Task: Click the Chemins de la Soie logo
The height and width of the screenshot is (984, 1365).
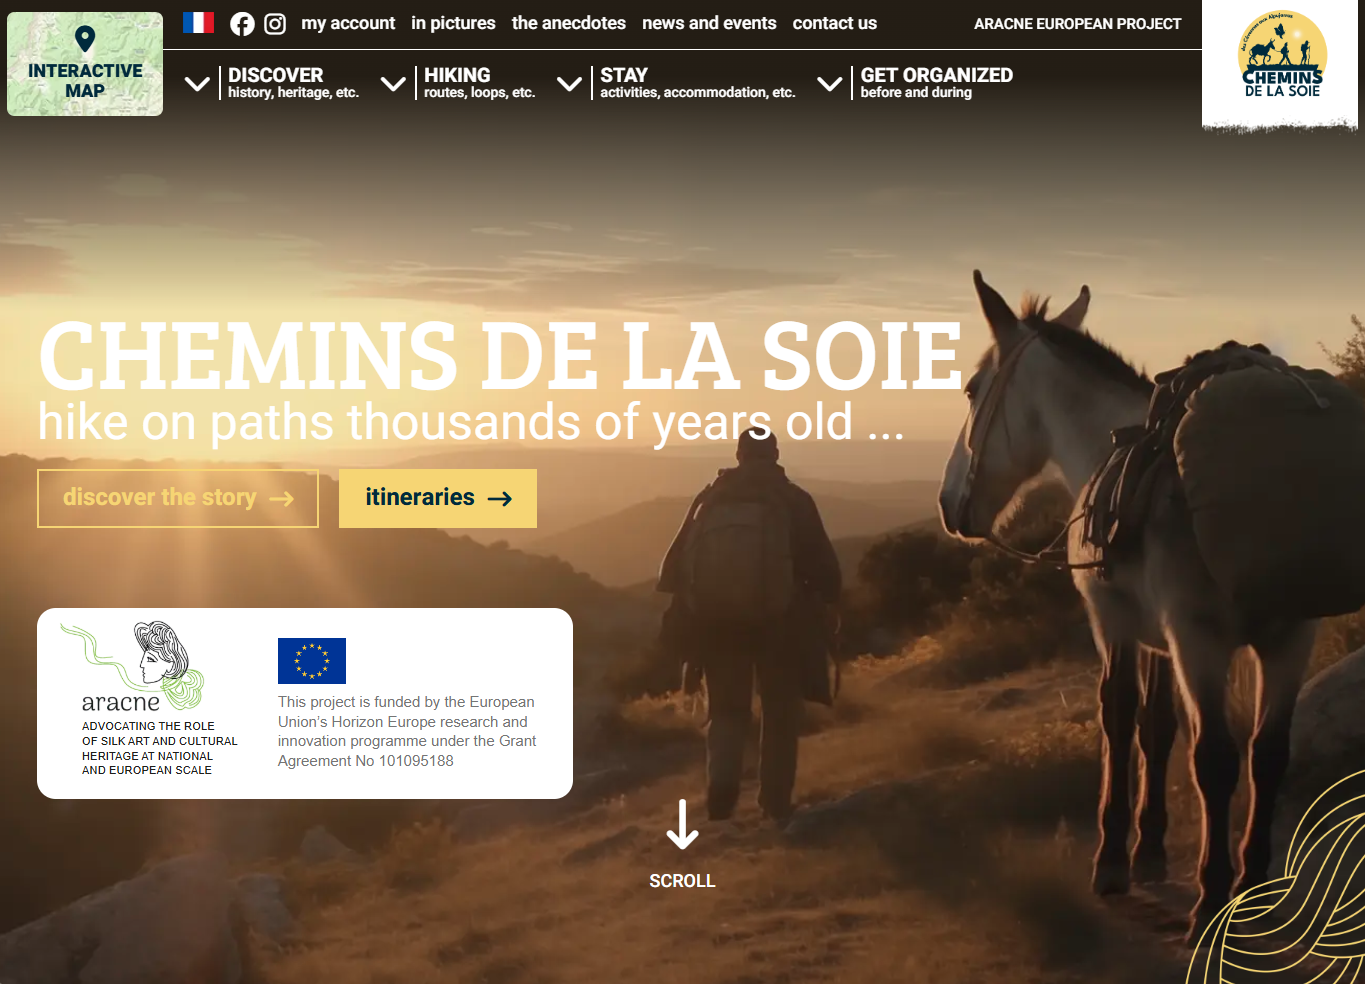Action: pos(1282,56)
